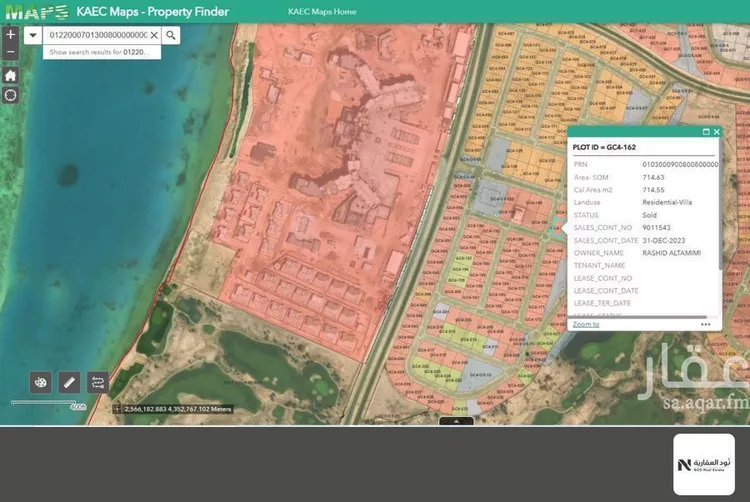
Task: Click the highlighted plot GC4-162 on map
Action: [x=558, y=228]
